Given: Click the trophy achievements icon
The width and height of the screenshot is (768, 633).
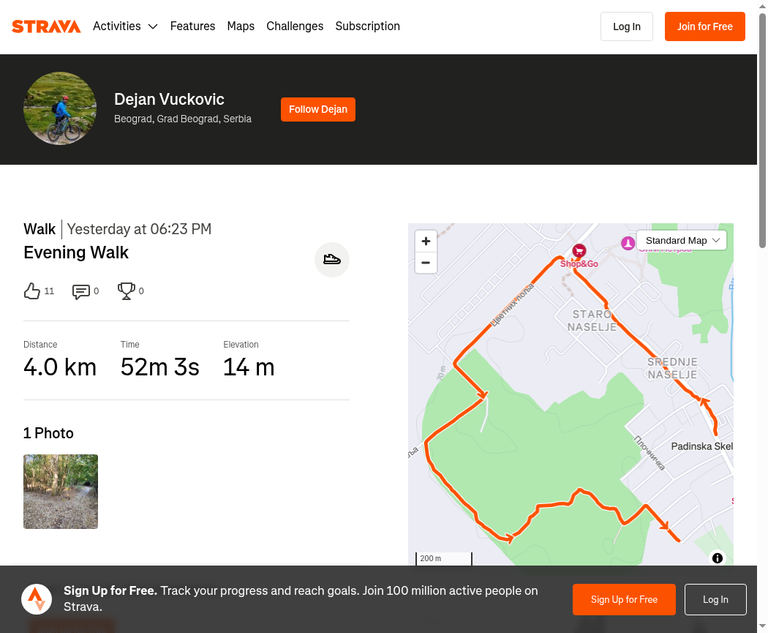Looking at the screenshot, I should click(126, 291).
